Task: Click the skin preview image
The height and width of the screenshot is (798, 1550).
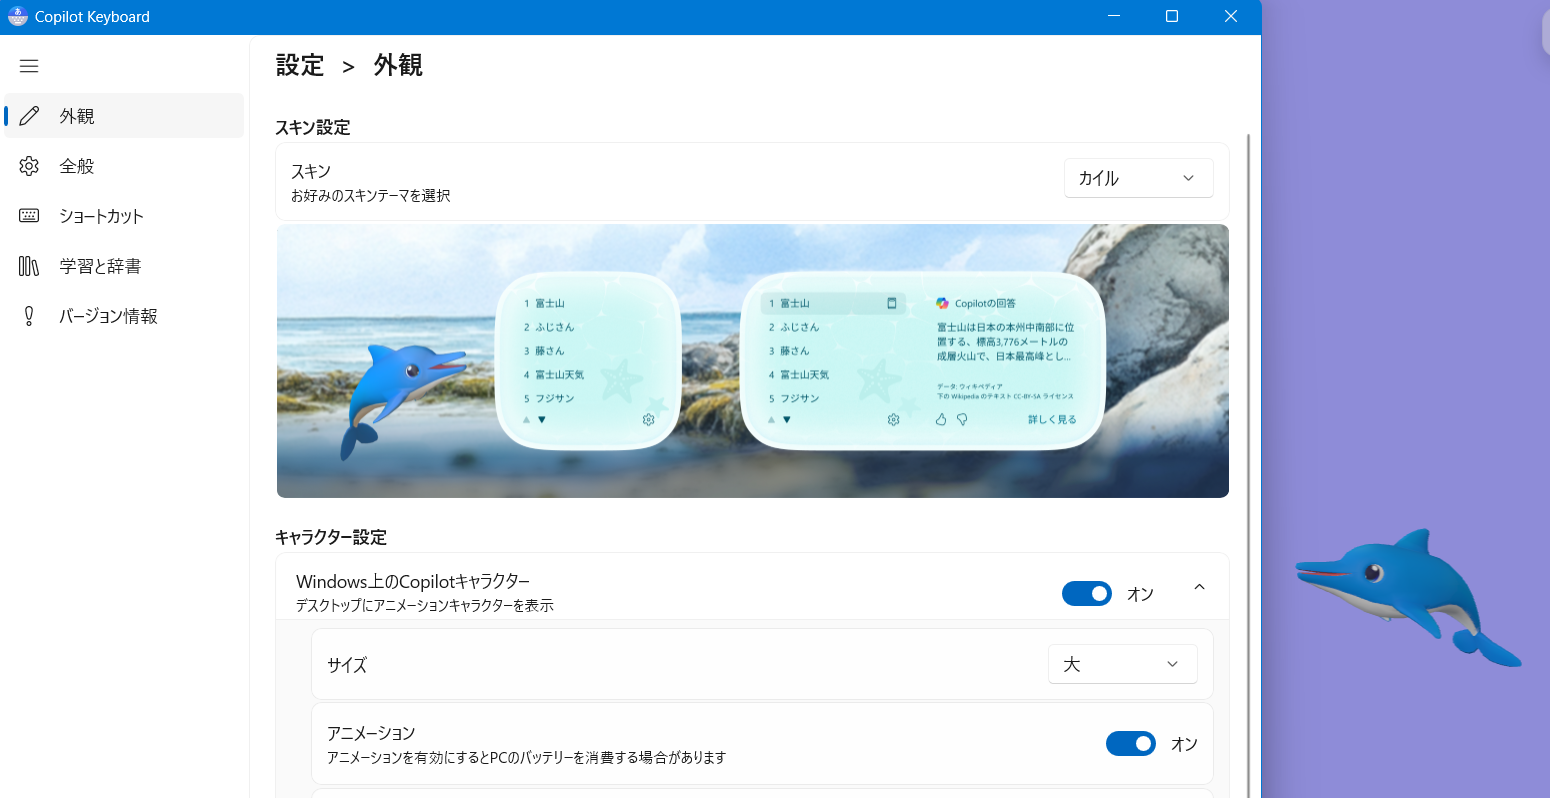Action: (753, 361)
